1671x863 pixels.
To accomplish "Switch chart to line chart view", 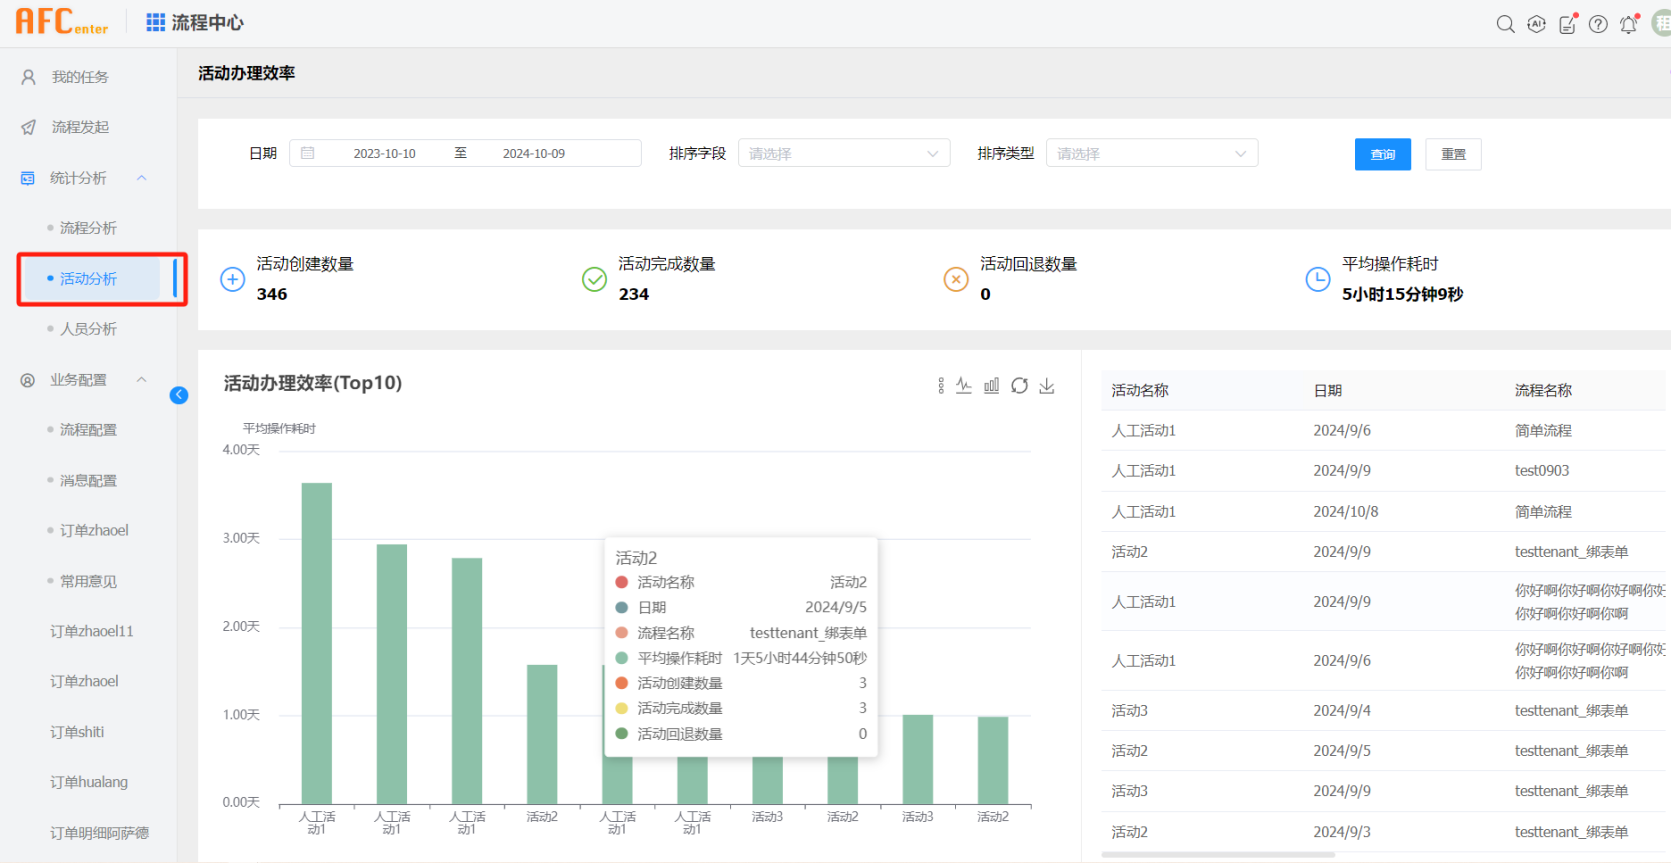I will pyautogui.click(x=964, y=386).
